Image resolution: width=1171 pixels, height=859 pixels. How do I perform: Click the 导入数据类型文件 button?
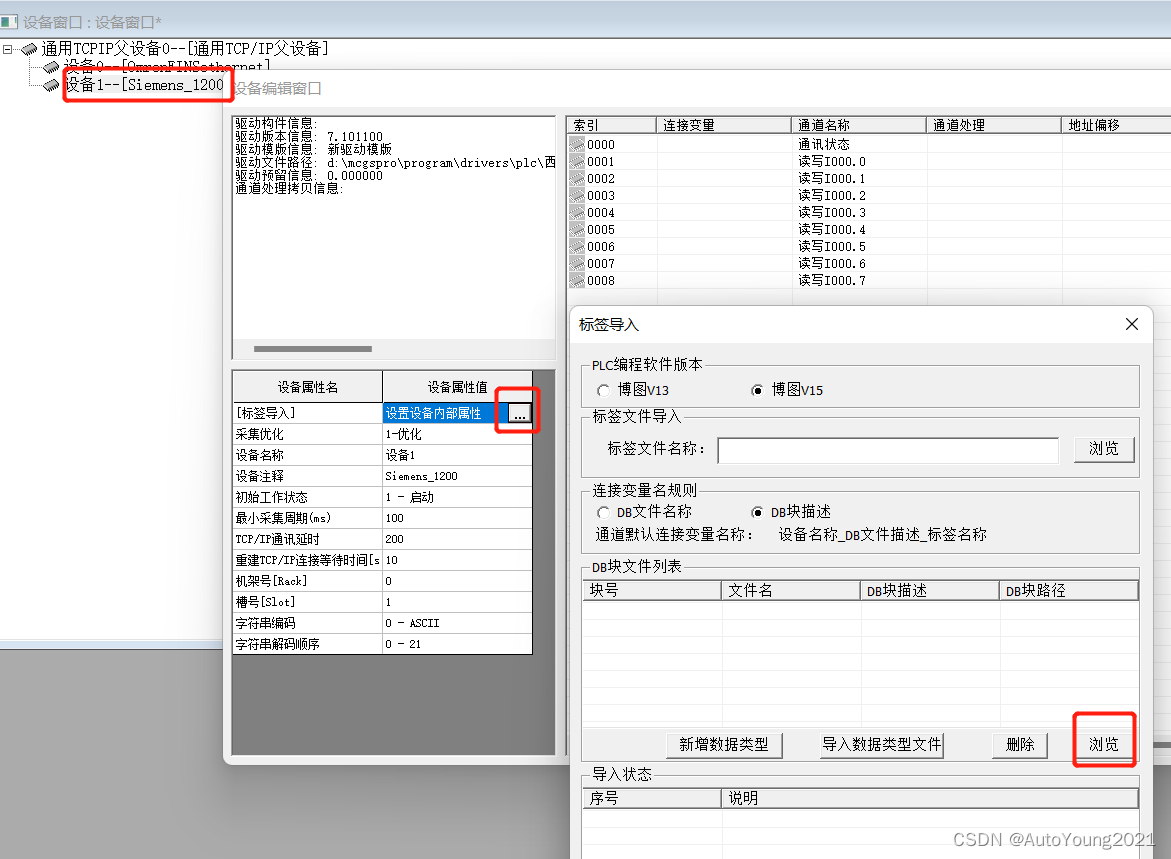[882, 745]
